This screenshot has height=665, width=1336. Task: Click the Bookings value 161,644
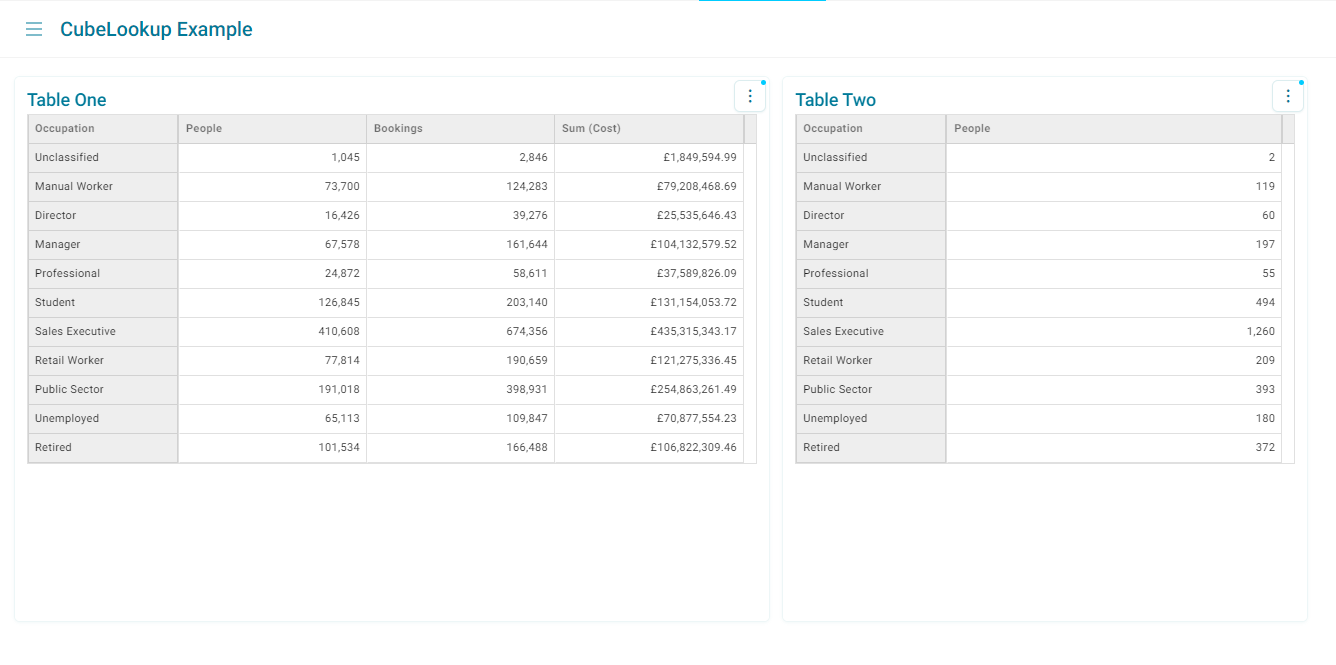(x=461, y=245)
